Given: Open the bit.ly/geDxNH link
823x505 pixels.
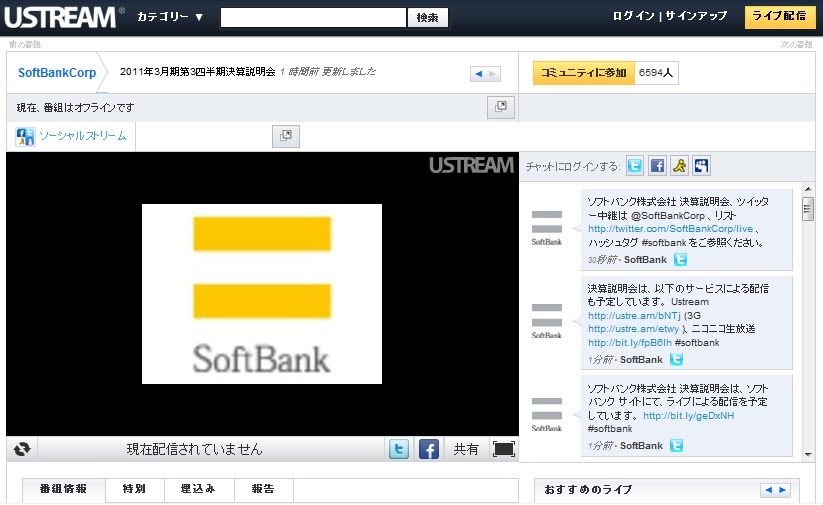Looking at the screenshot, I should coord(689,415).
